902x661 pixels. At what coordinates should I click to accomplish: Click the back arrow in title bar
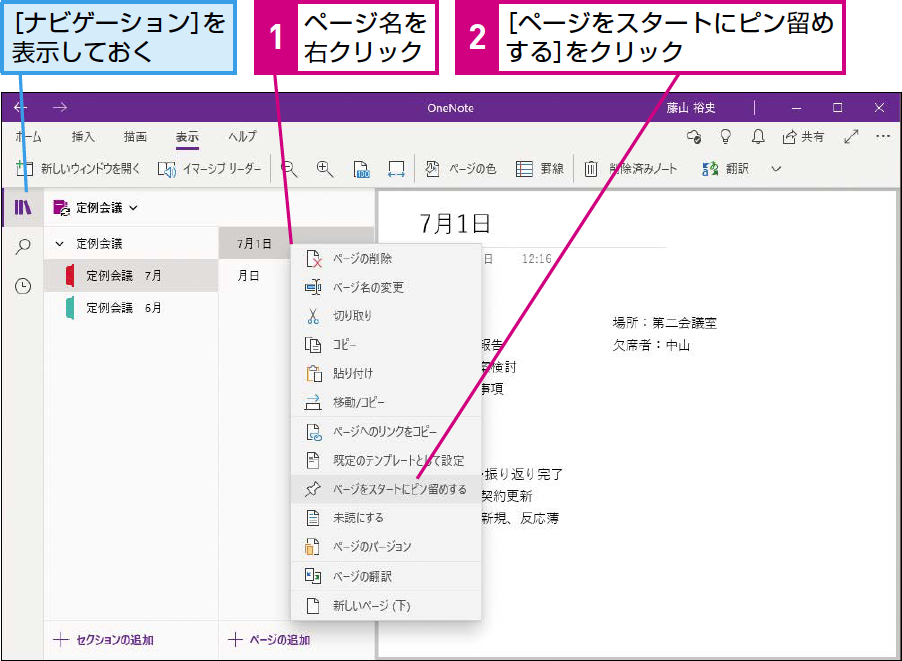(x=21, y=108)
